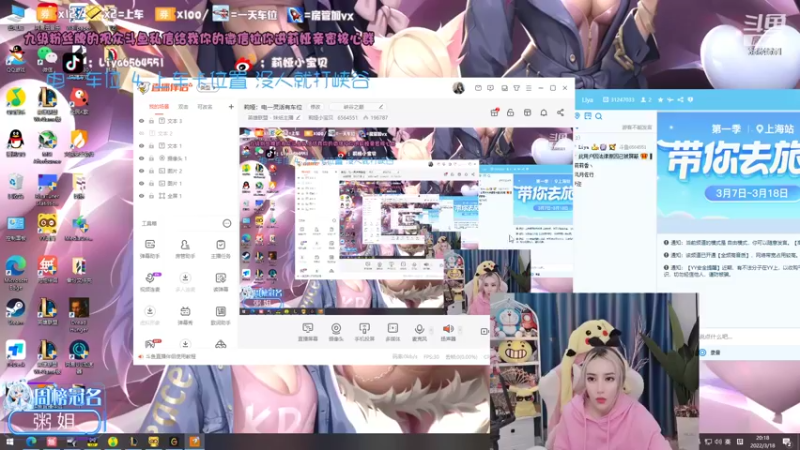Click the unlock padlock icon in header

511,112
